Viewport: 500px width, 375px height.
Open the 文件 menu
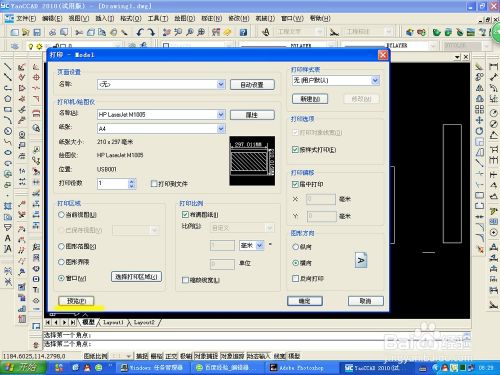coord(26,18)
